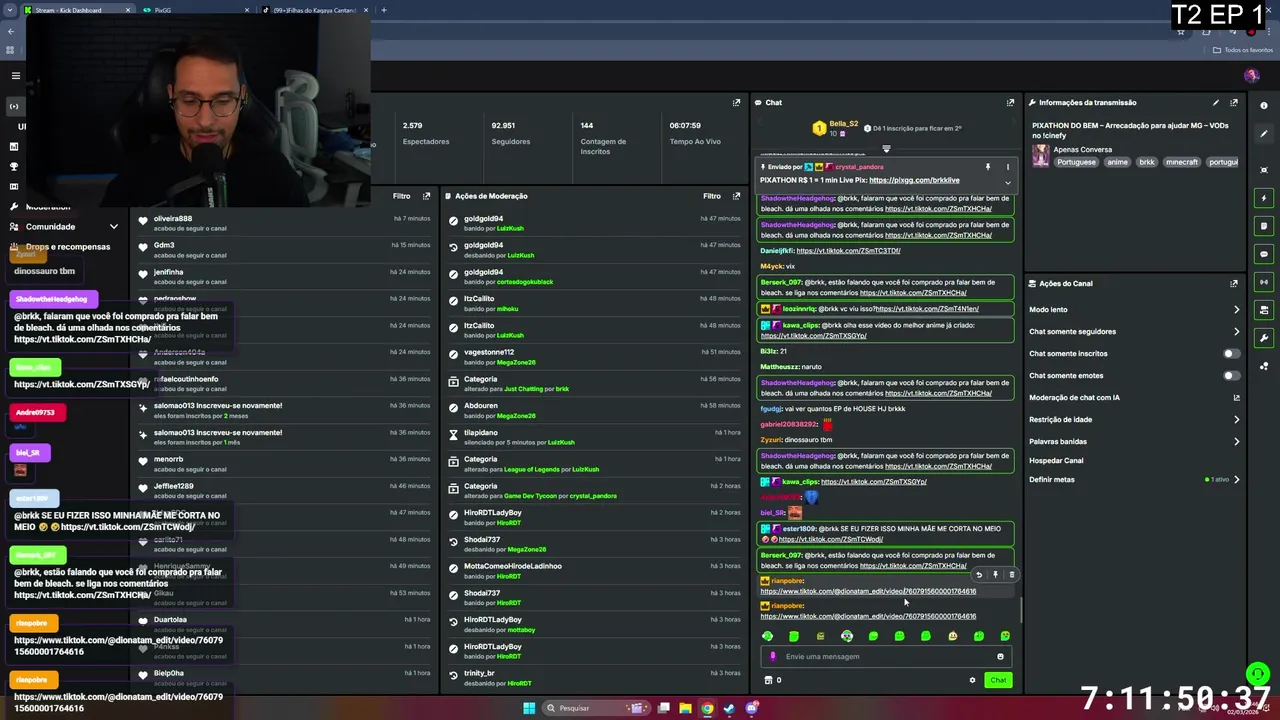Click the Apenas Conversa category thumbnail

point(1041,156)
